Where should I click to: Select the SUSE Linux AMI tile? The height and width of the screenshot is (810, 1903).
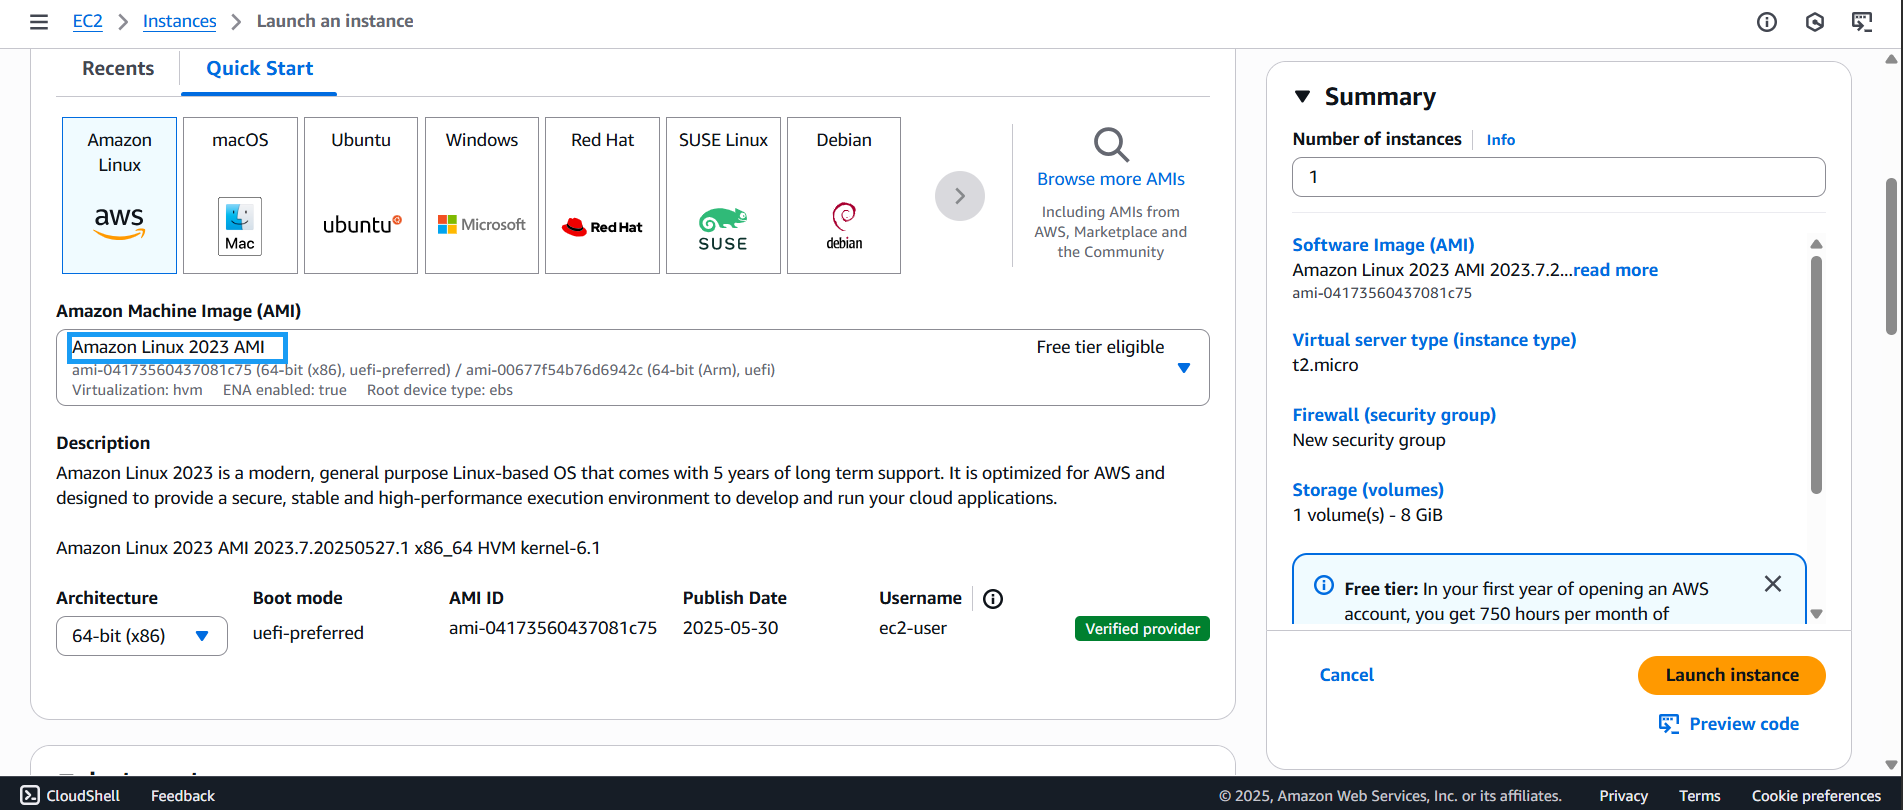[723, 195]
